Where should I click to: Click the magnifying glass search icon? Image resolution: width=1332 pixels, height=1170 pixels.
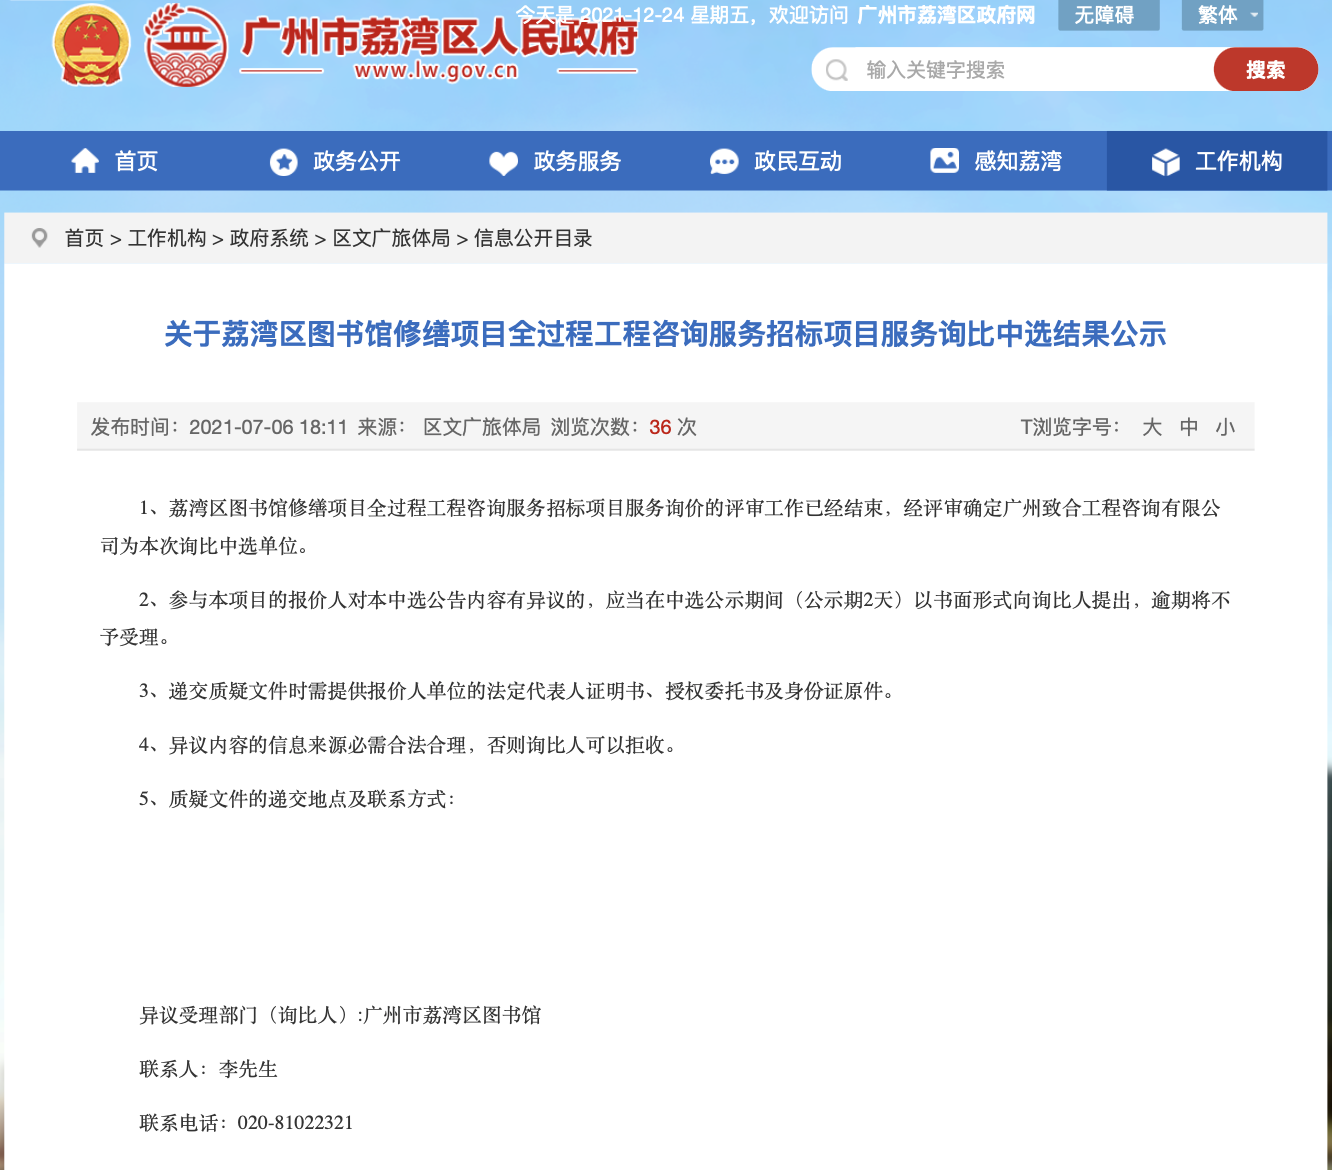pyautogui.click(x=836, y=70)
